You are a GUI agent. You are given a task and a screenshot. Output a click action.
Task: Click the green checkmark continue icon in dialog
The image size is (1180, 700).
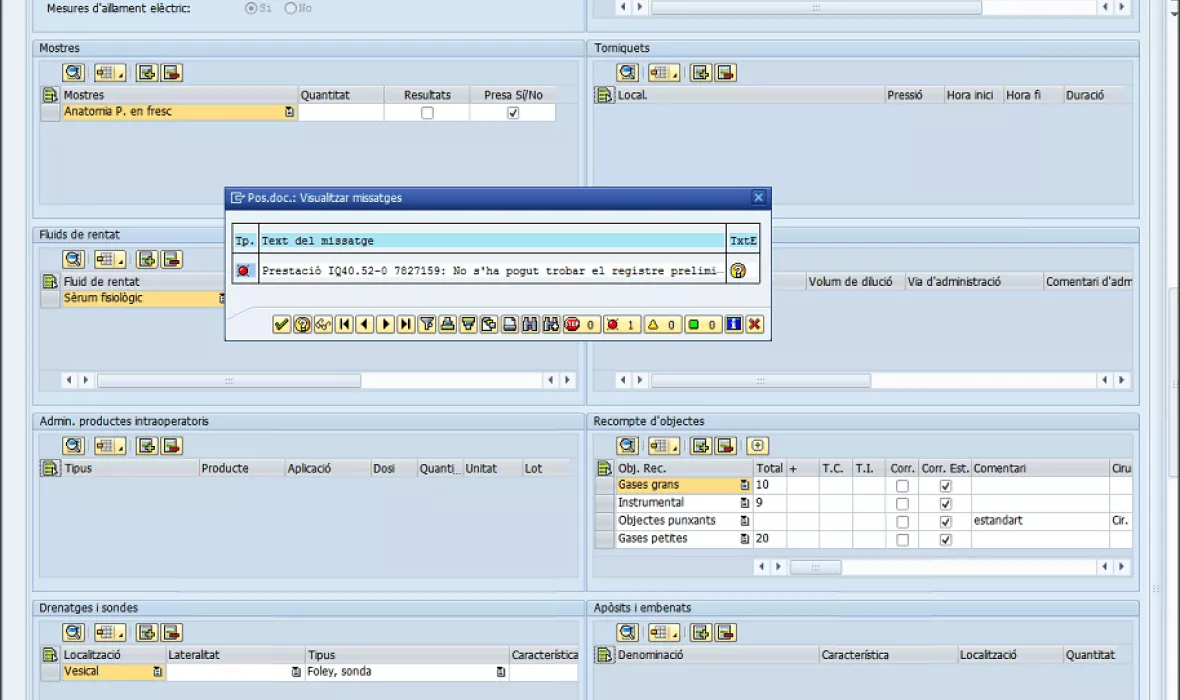(x=281, y=324)
